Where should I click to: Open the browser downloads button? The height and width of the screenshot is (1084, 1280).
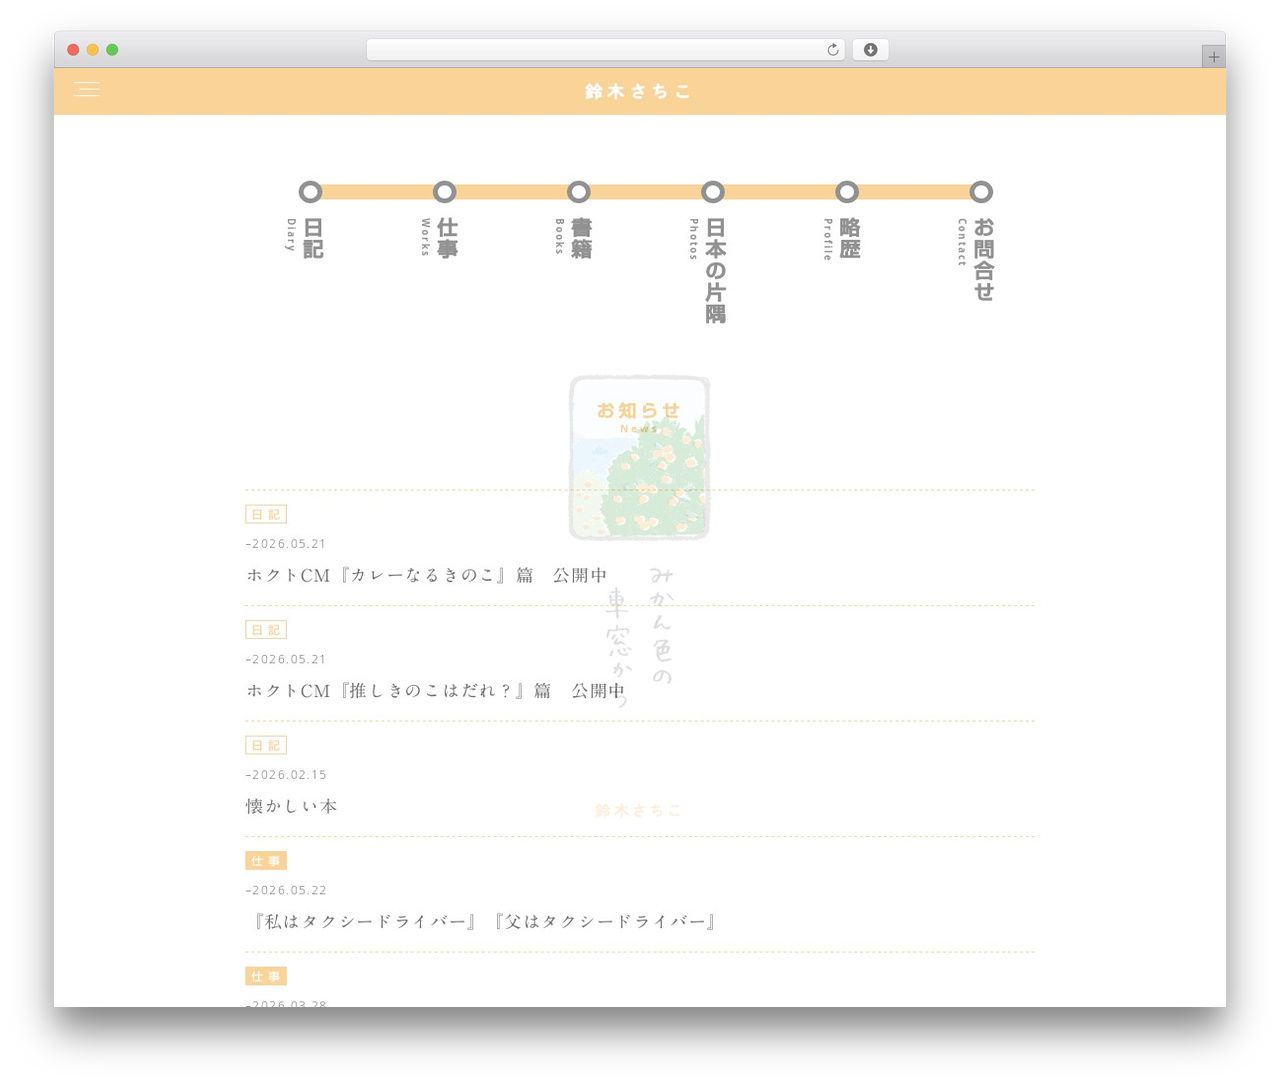(870, 50)
